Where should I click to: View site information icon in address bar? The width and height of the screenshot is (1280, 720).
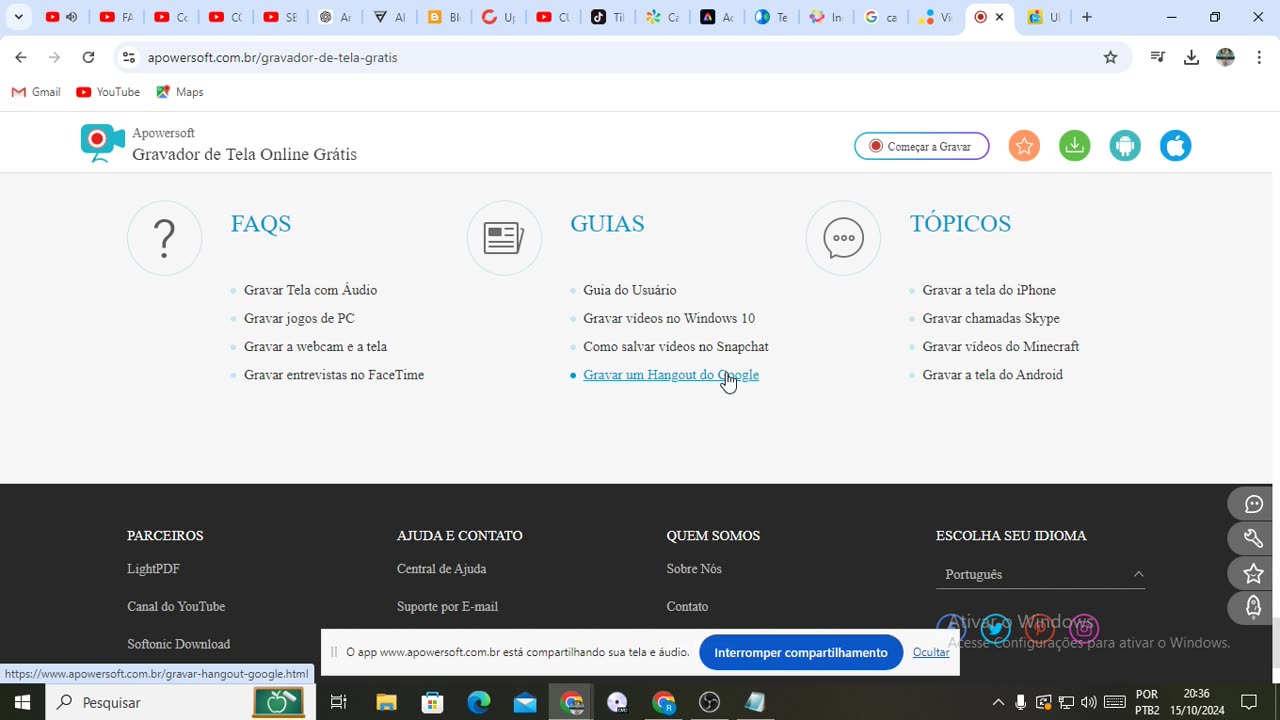point(128,58)
